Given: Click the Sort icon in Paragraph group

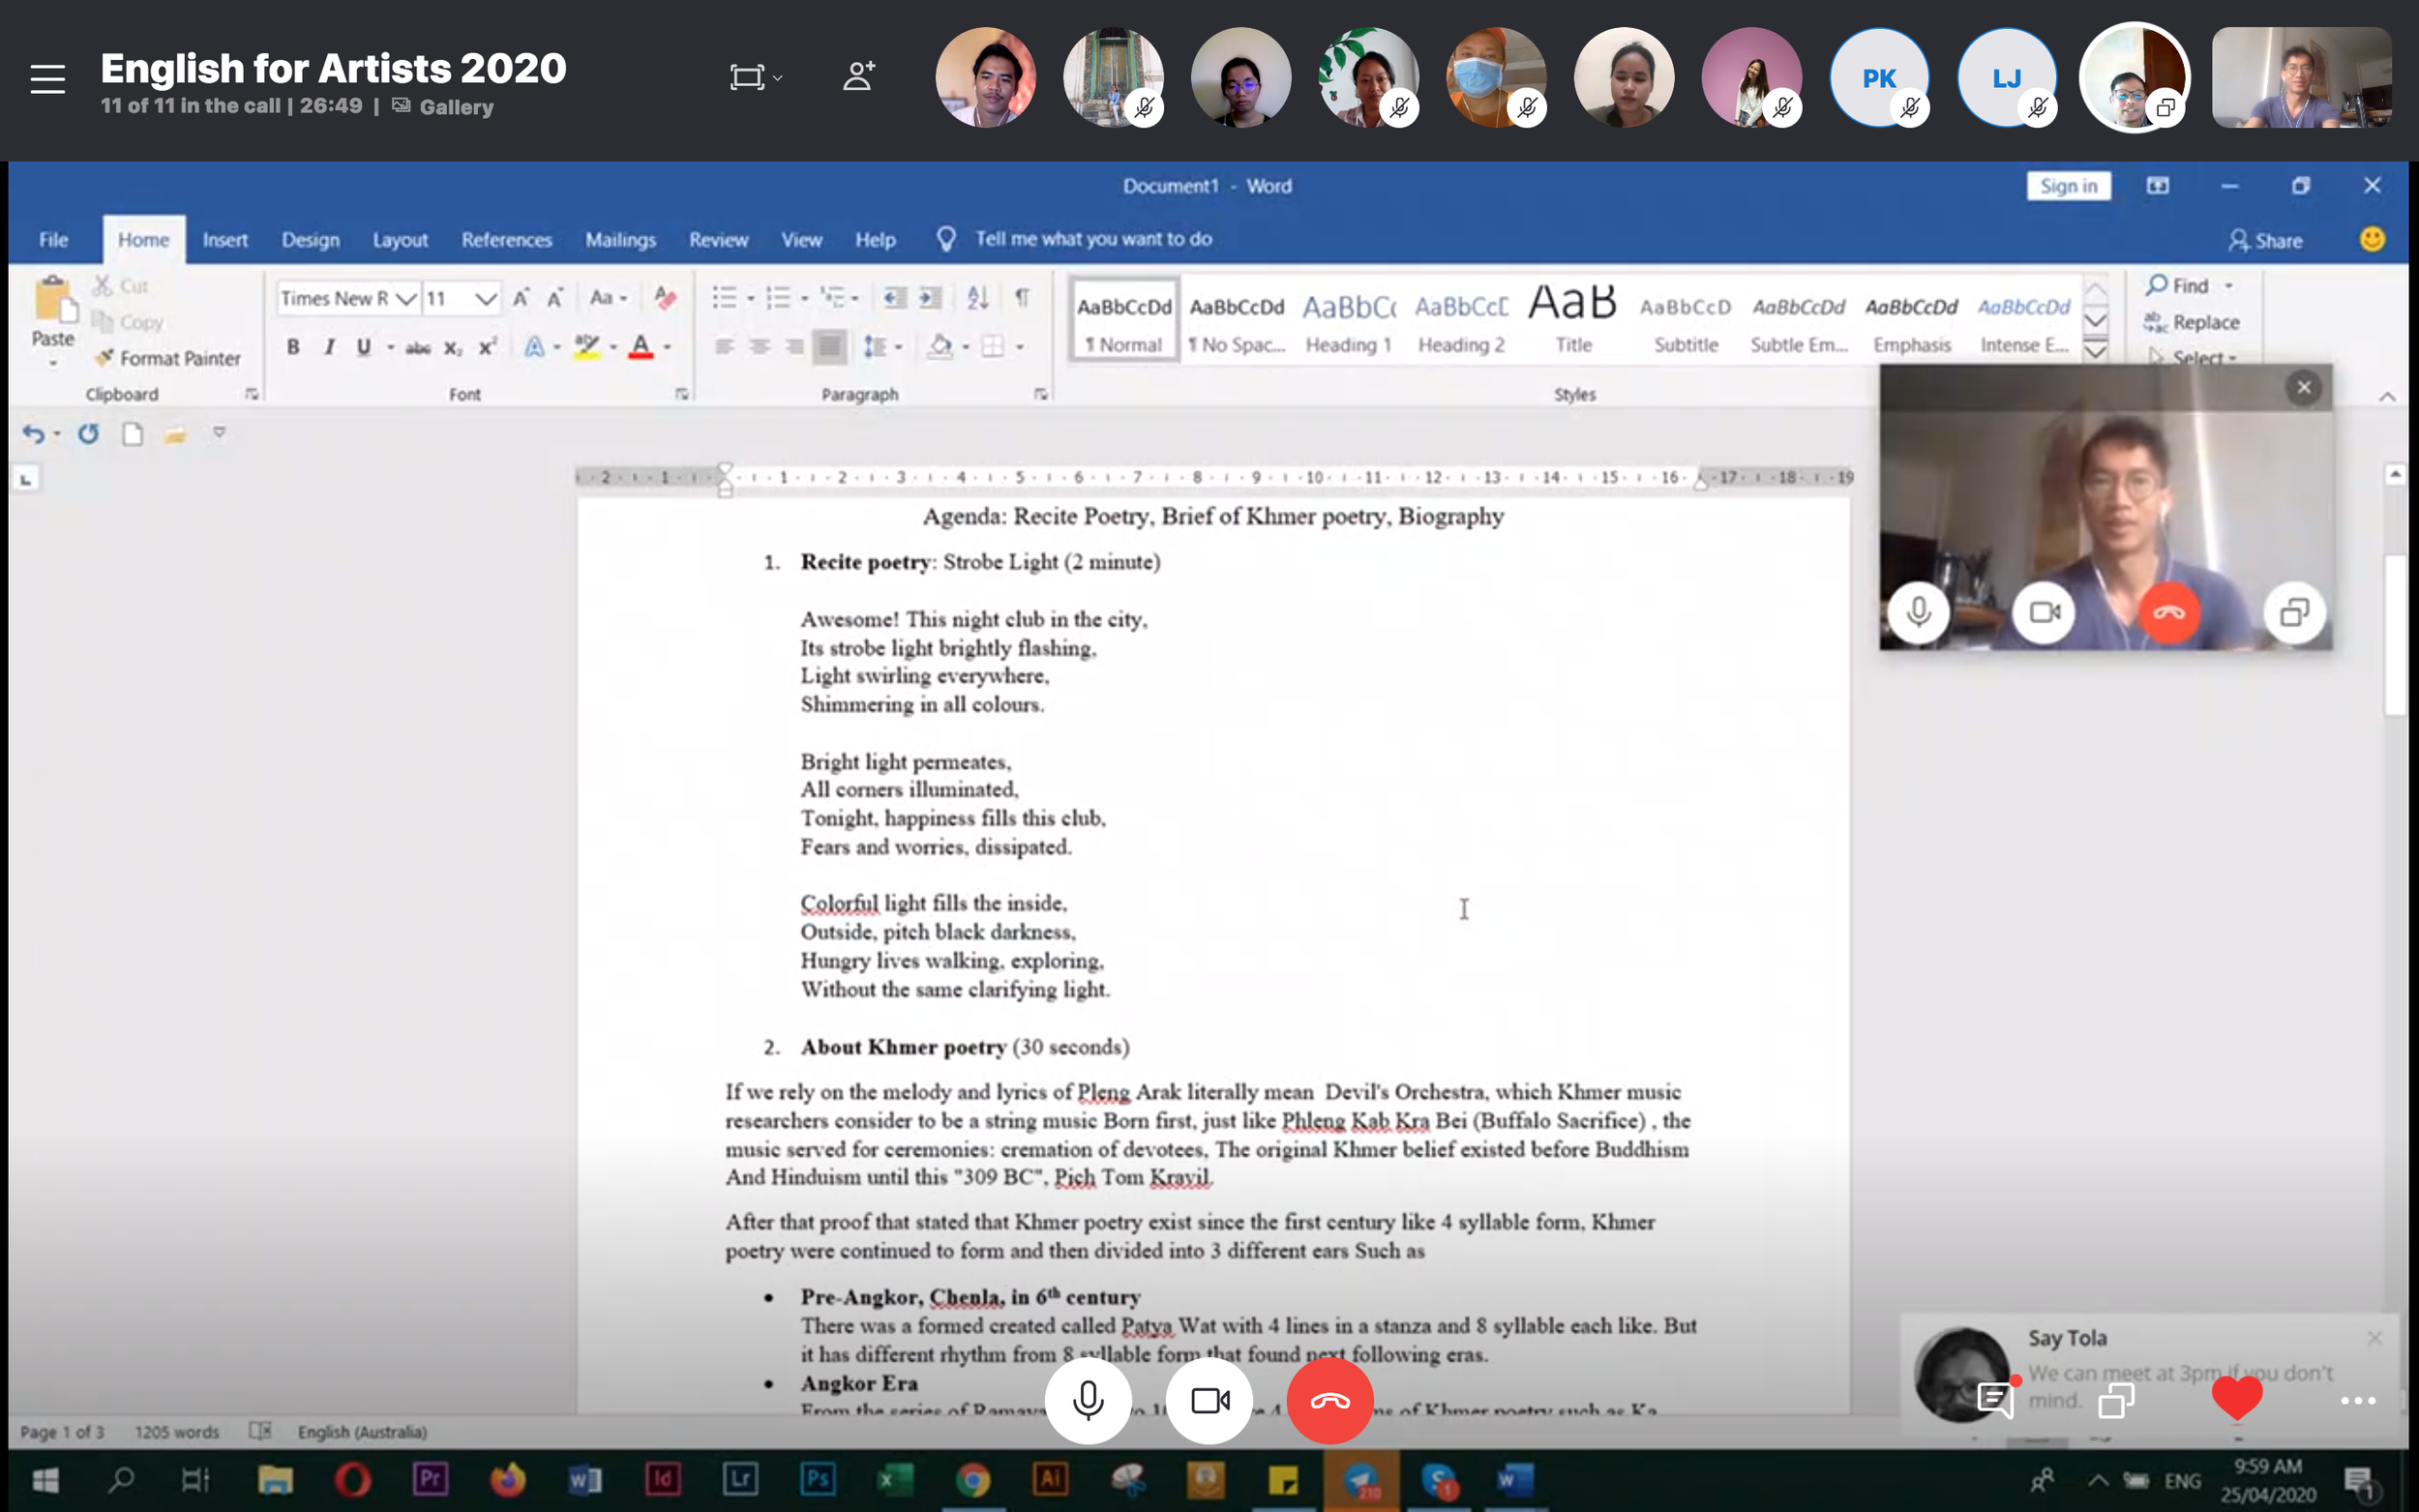Looking at the screenshot, I should (x=978, y=297).
